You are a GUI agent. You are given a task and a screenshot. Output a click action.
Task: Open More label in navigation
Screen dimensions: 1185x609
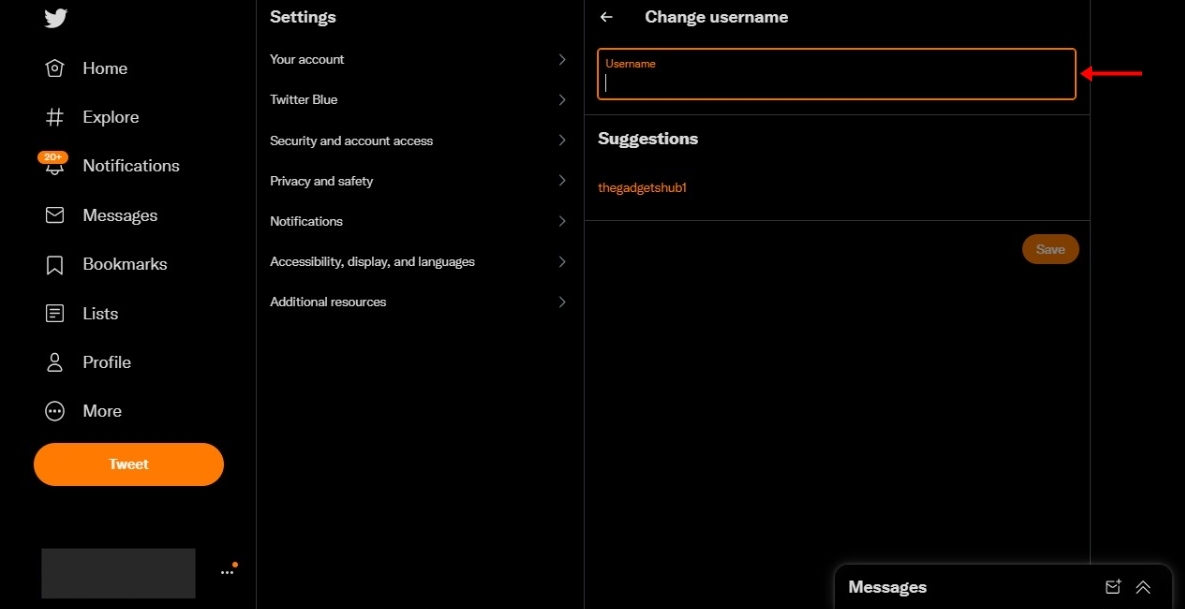[x=103, y=411]
